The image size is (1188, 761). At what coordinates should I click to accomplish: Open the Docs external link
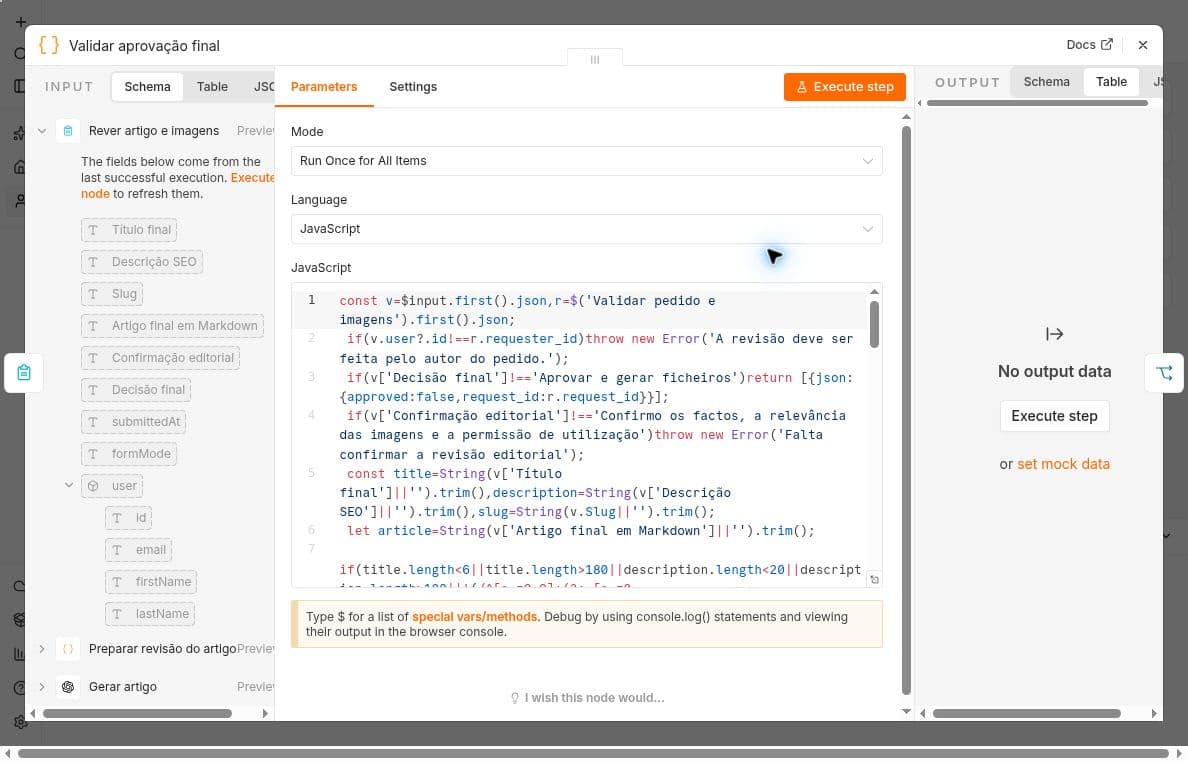pos(1089,45)
